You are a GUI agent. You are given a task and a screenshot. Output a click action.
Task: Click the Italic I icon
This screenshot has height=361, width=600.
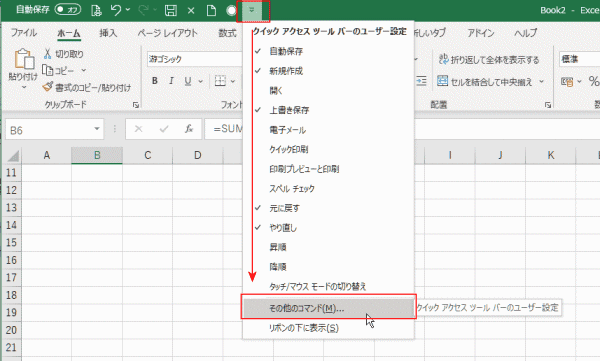171,81
